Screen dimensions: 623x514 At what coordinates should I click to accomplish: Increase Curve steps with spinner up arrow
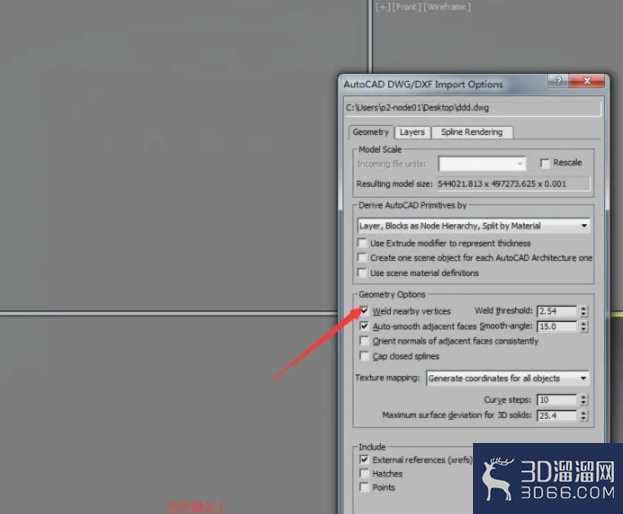click(583, 397)
